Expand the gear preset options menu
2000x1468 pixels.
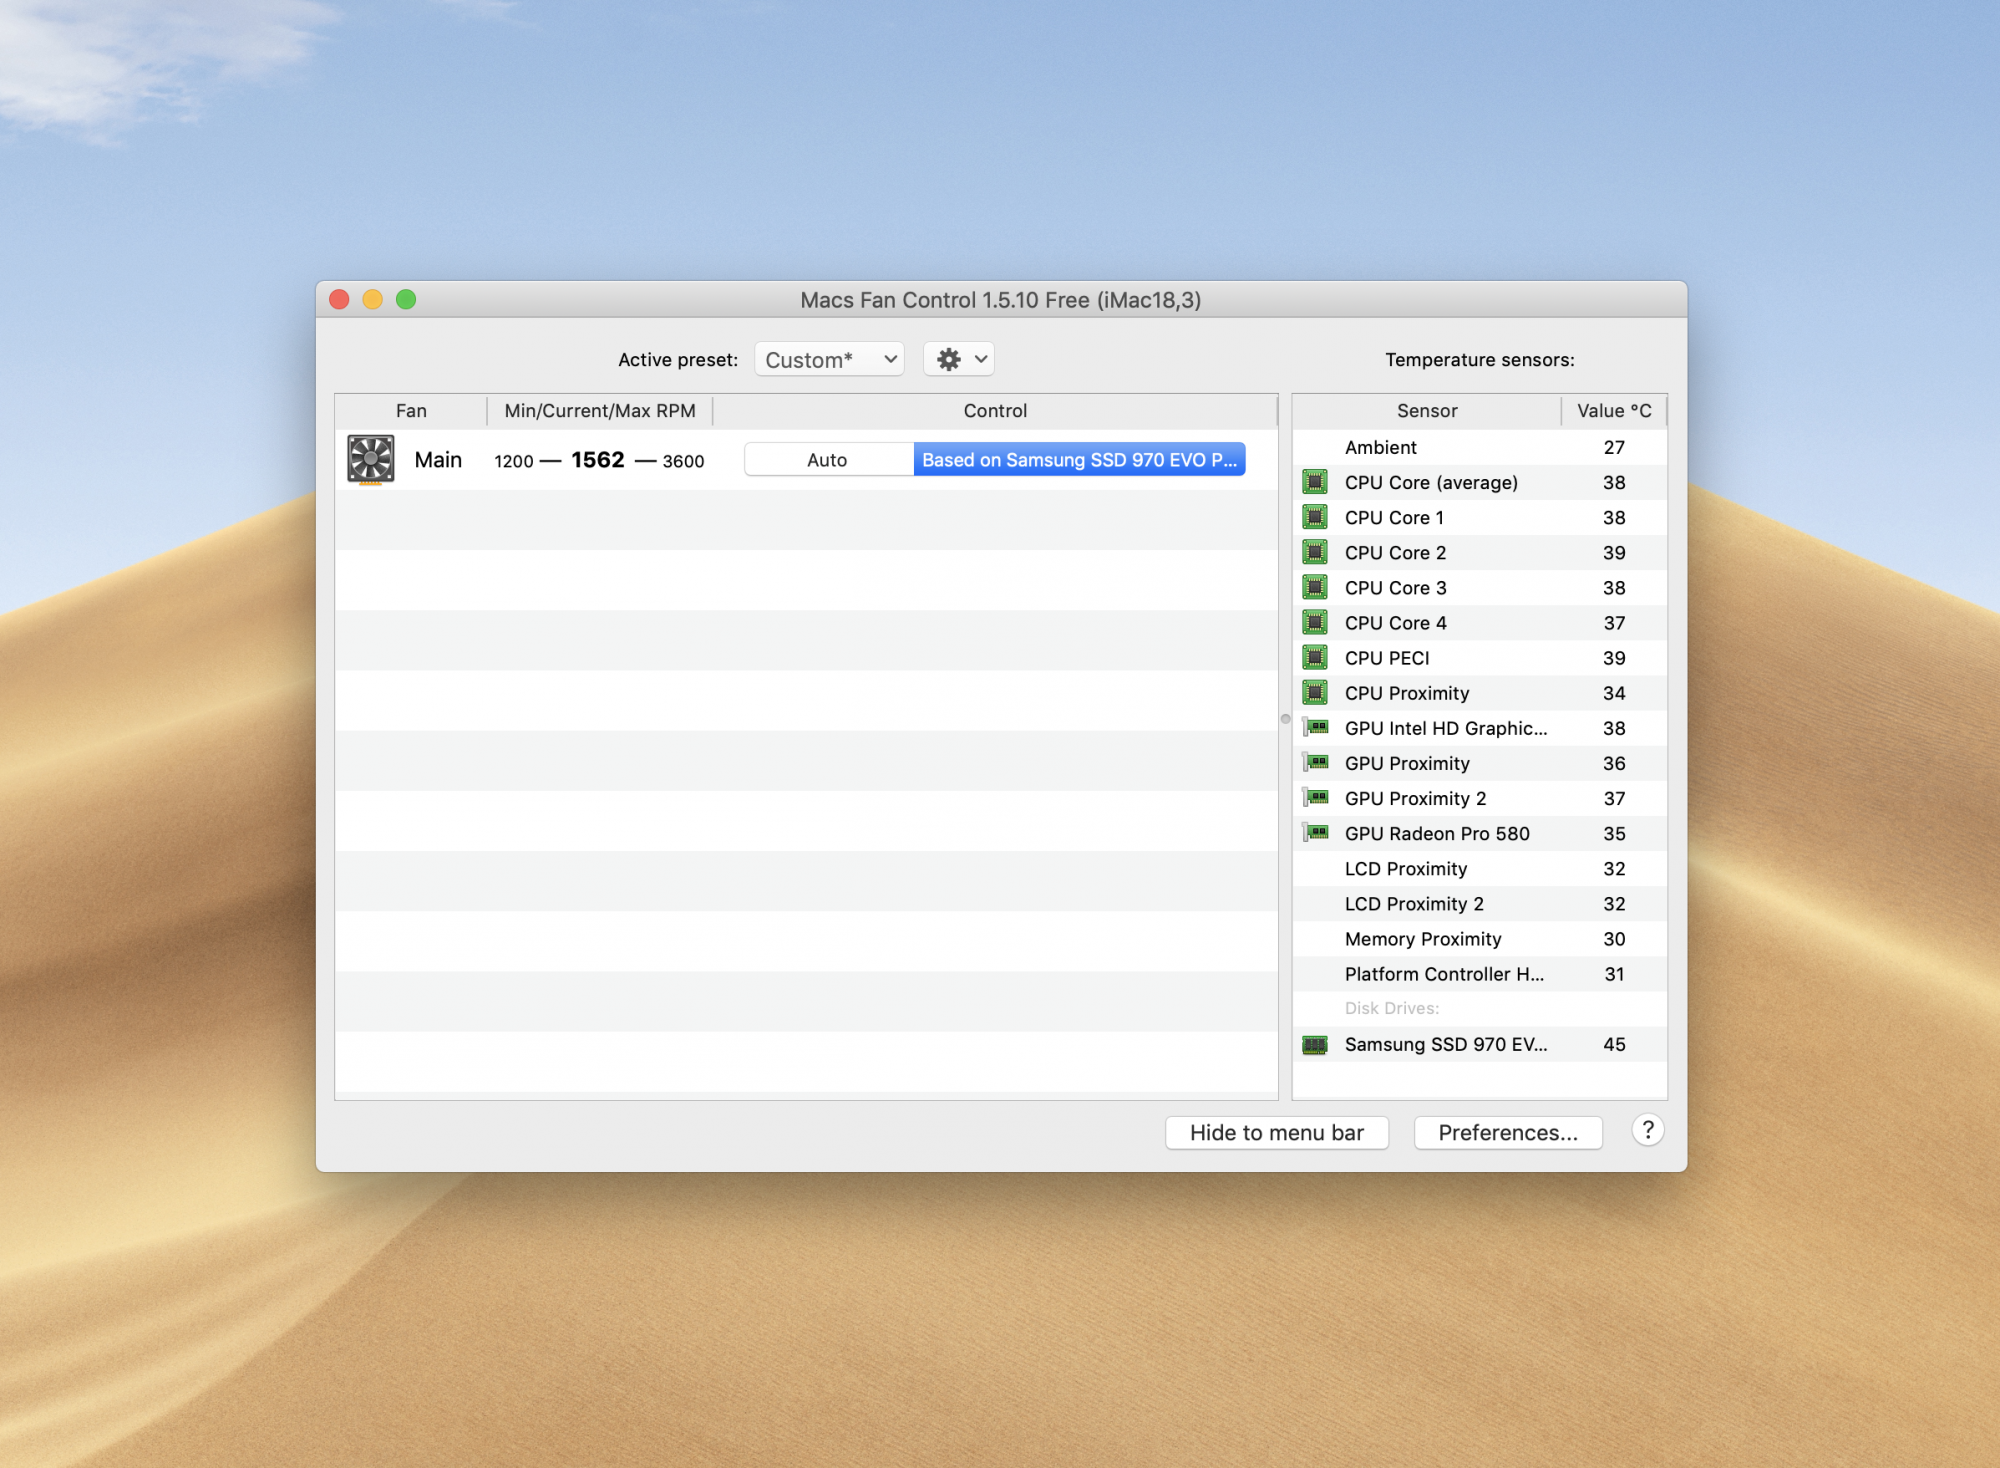(959, 360)
